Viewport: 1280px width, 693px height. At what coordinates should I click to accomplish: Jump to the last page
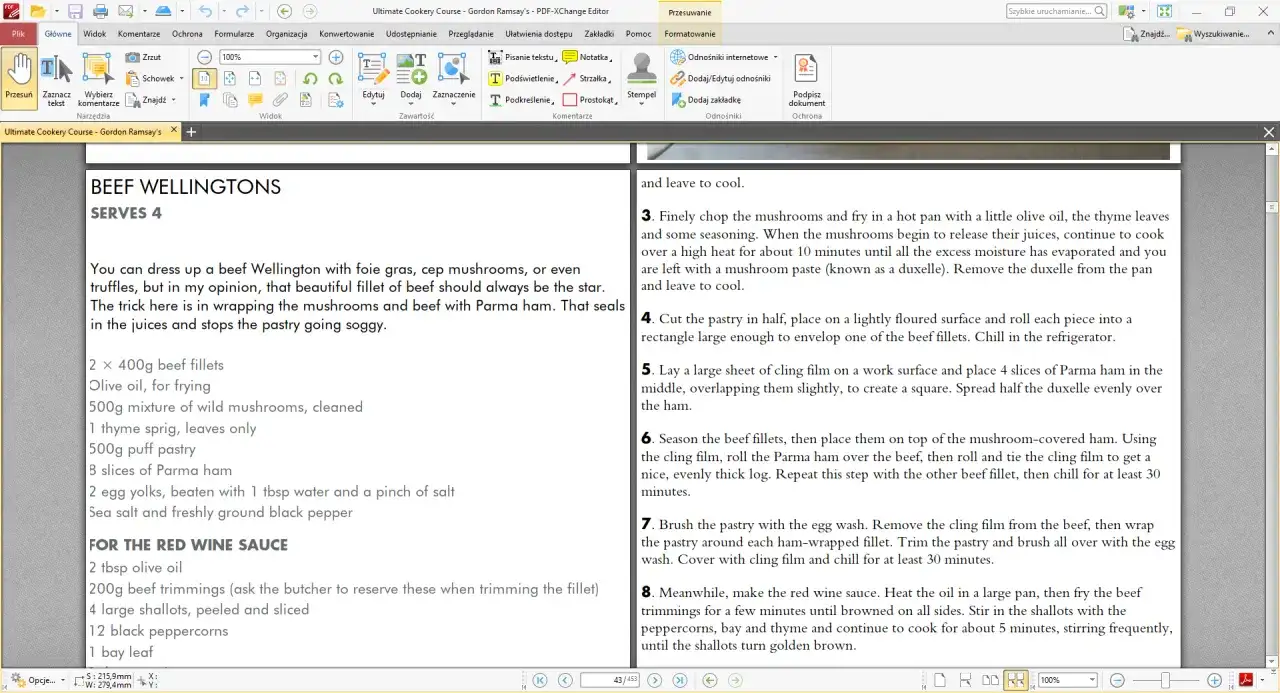coord(680,680)
